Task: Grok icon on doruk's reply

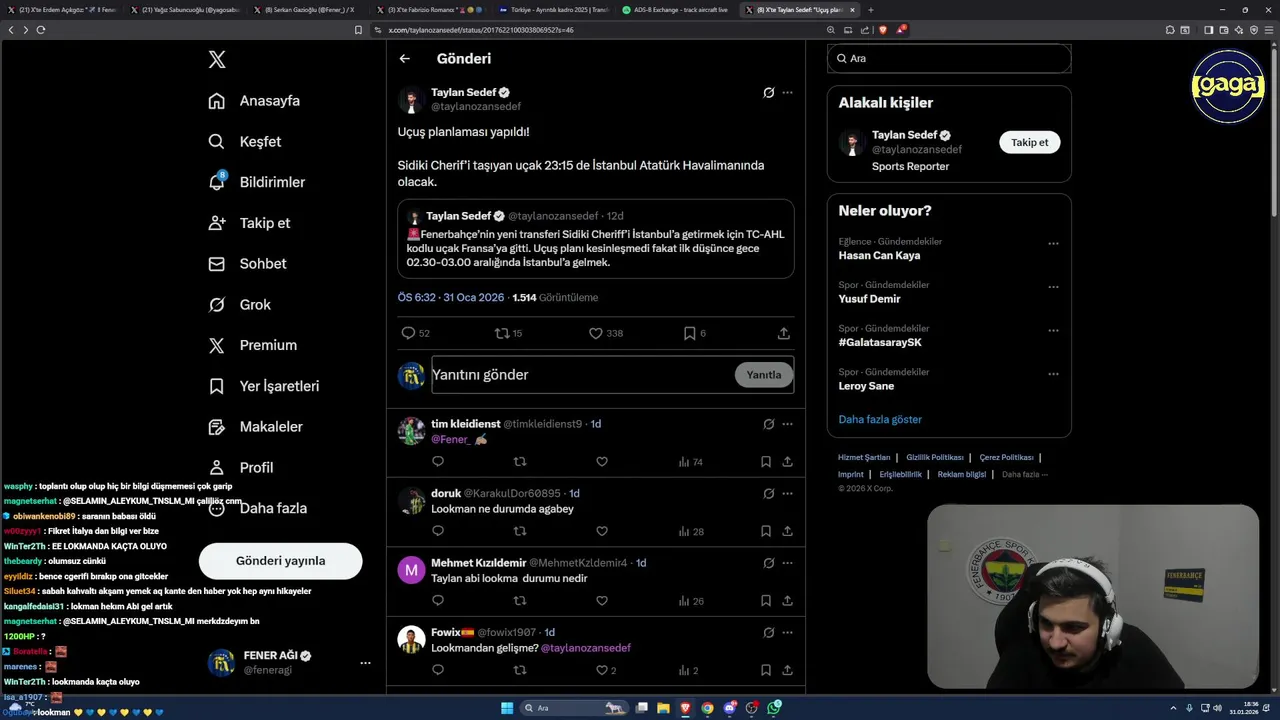Action: pos(768,494)
